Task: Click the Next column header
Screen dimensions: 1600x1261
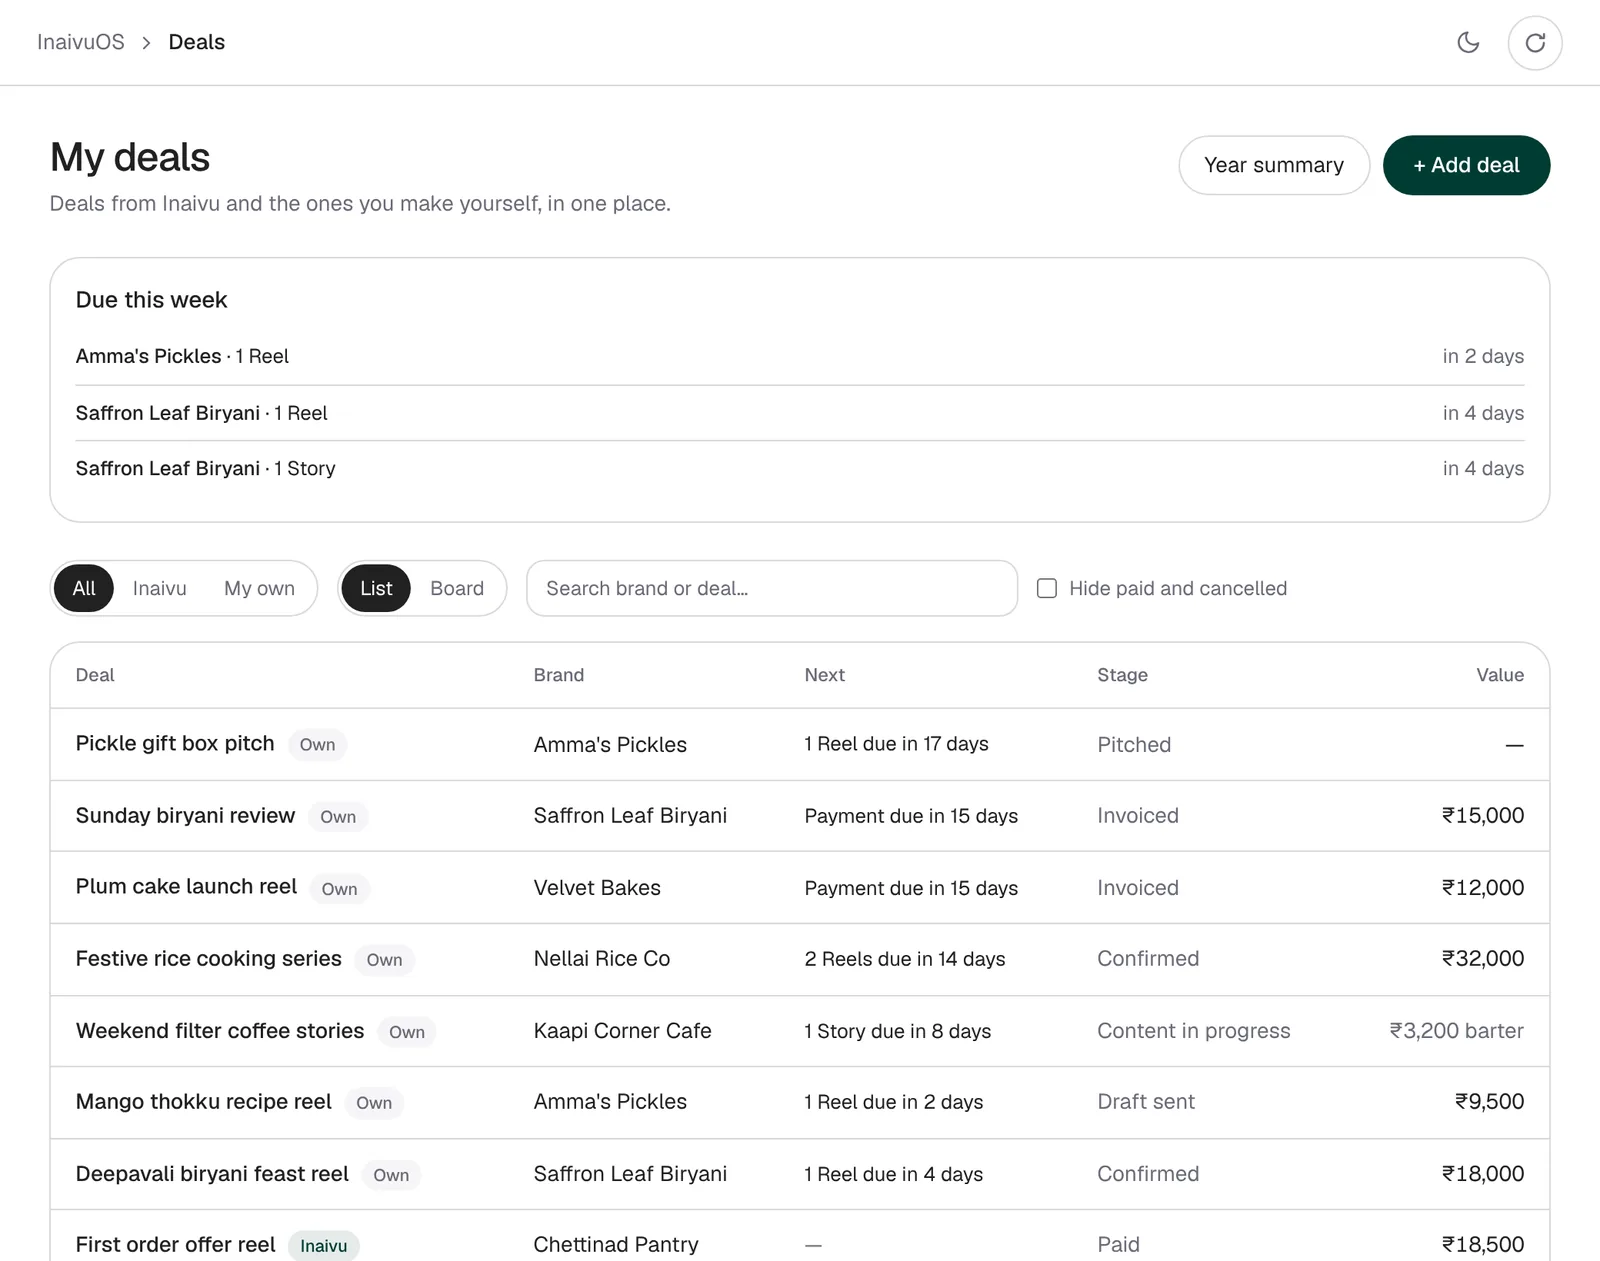Action: click(x=825, y=675)
